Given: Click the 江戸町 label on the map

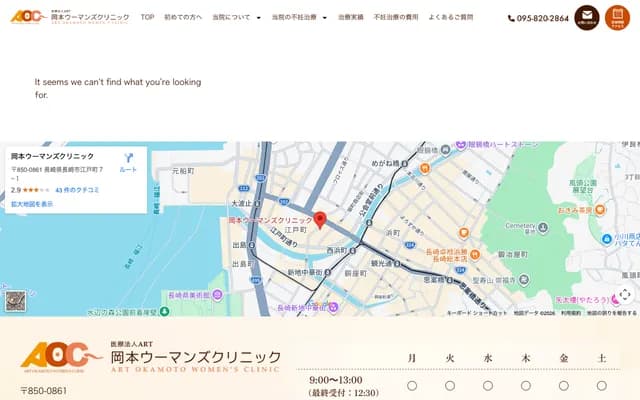Looking at the screenshot, I should 296,230.
